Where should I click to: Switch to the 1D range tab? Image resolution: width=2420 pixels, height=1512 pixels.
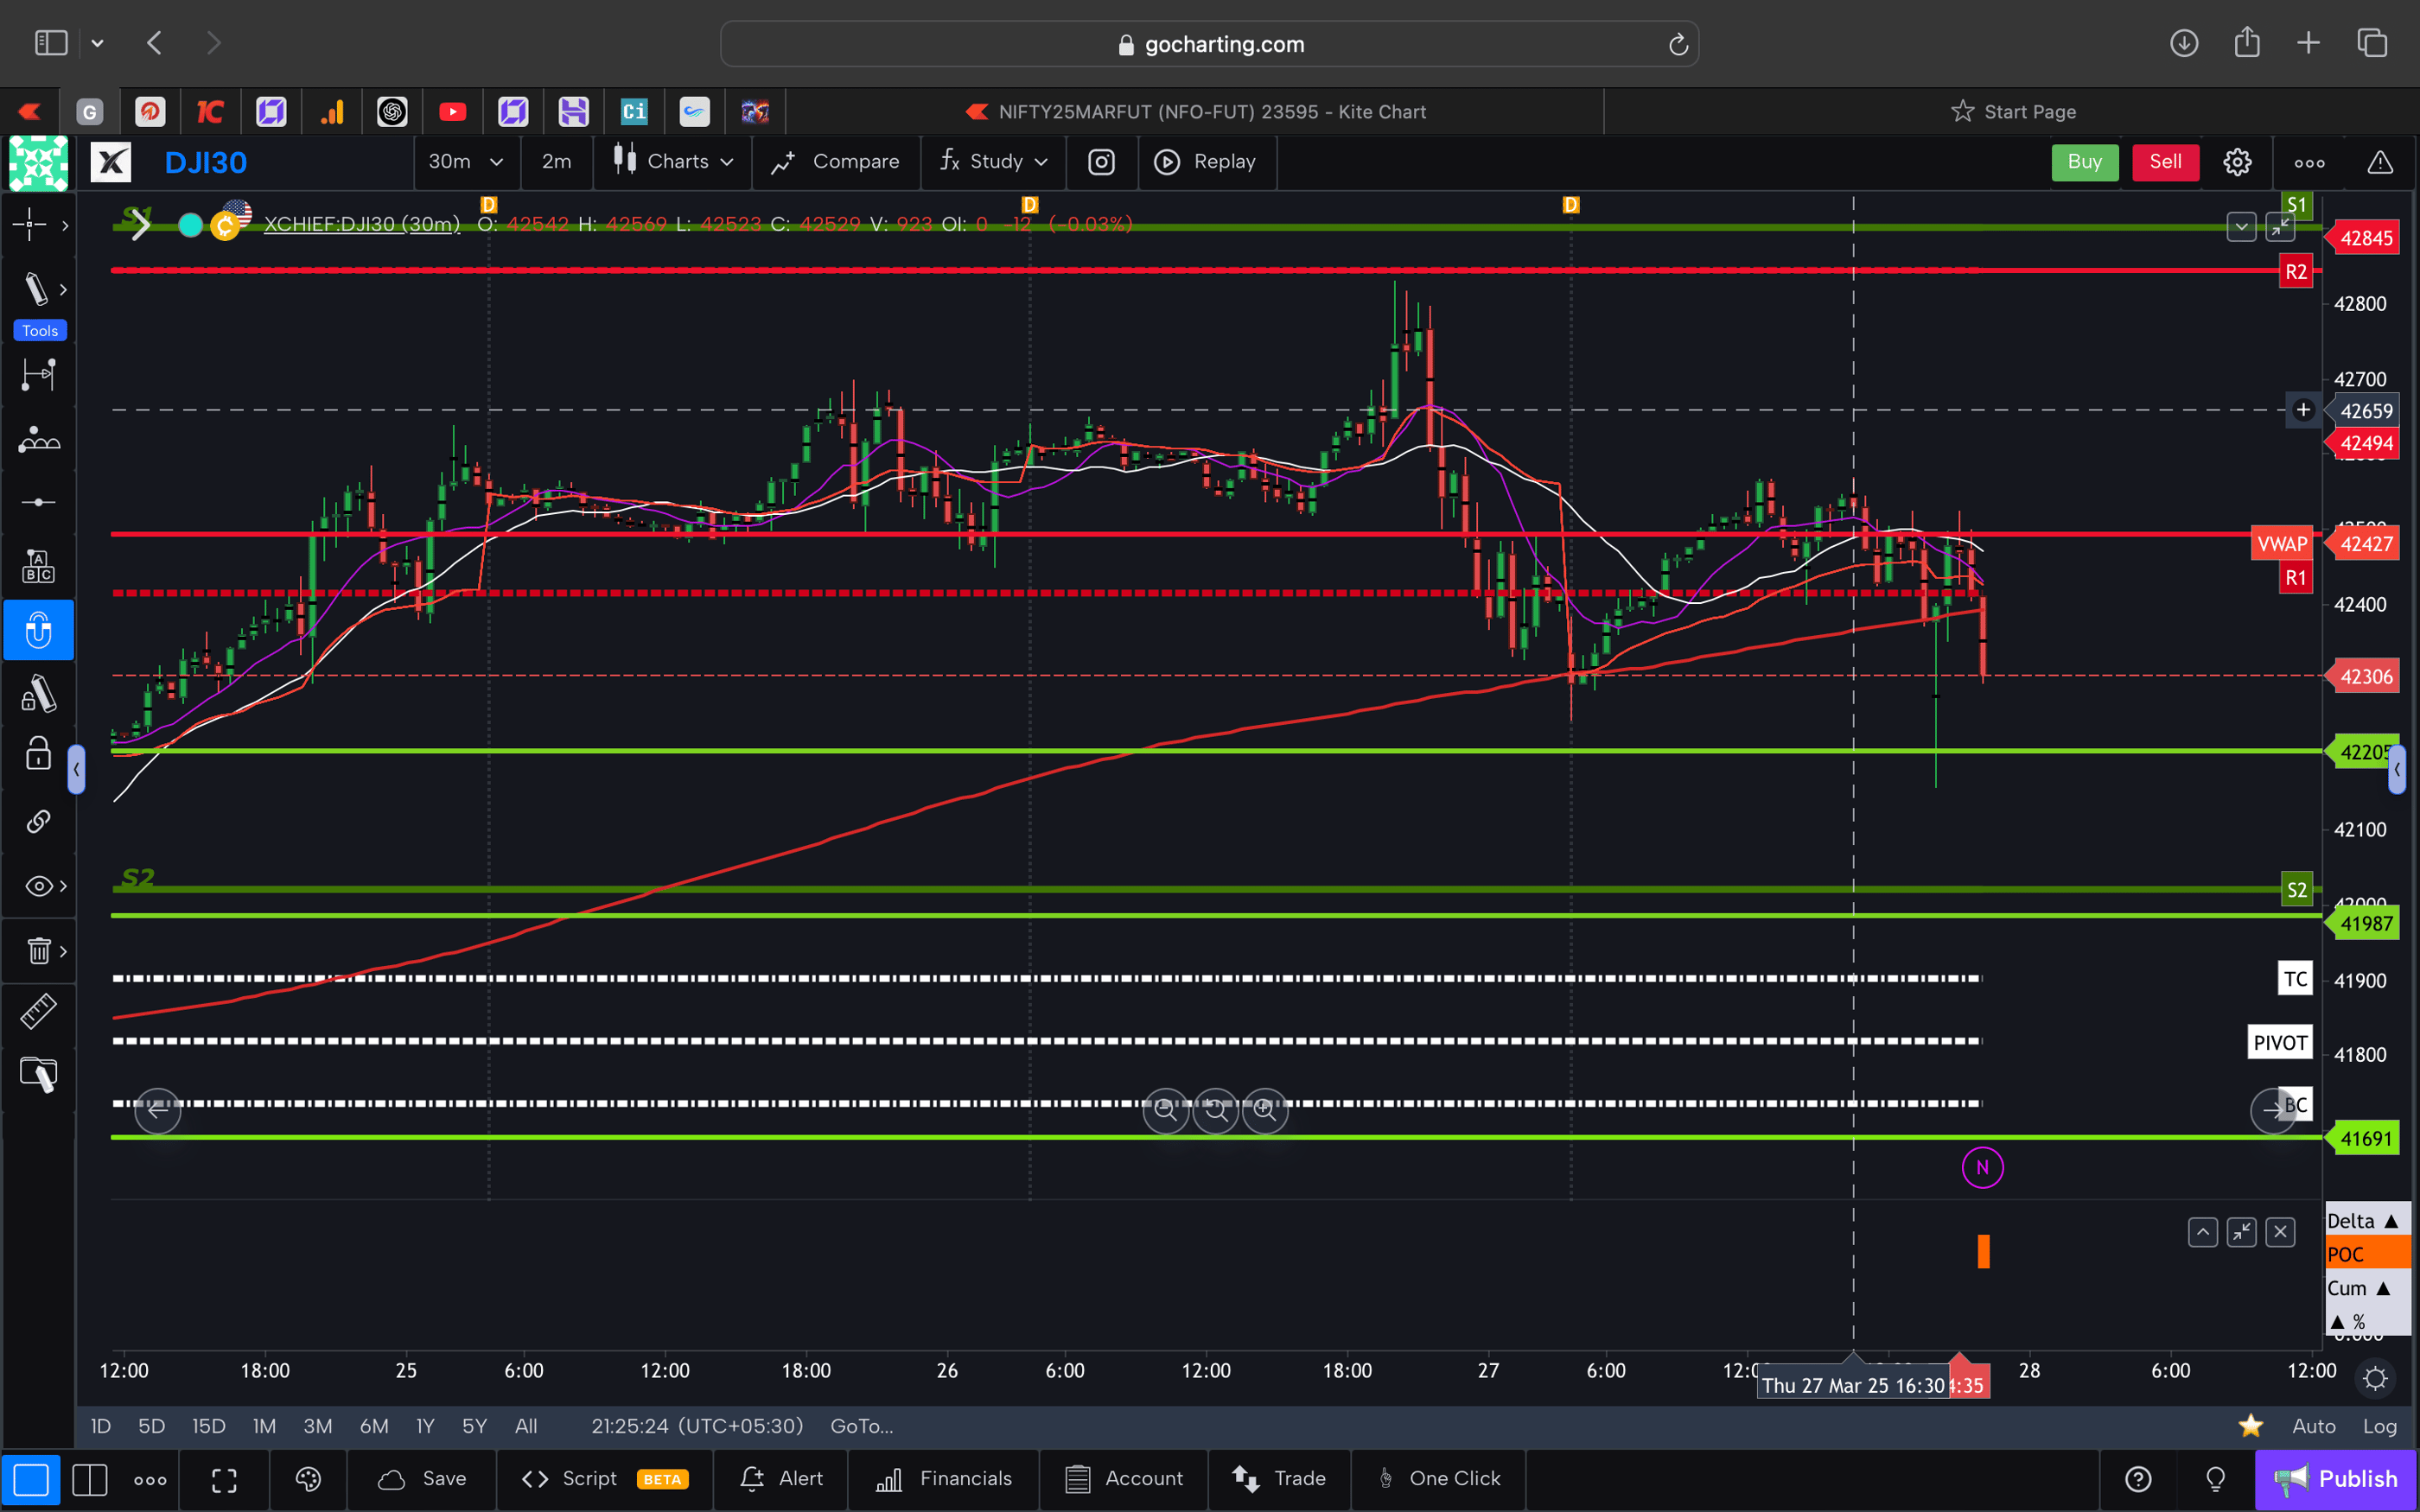100,1425
